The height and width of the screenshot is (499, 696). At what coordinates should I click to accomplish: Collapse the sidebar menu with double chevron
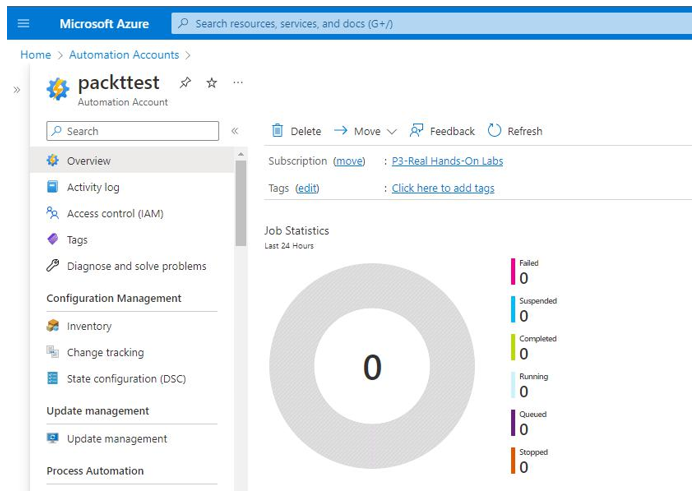pos(235,131)
